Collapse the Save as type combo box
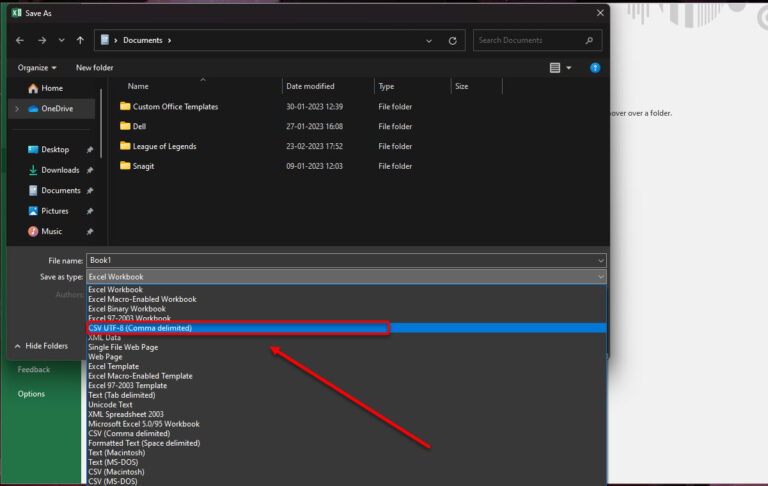The height and width of the screenshot is (486, 768). pyautogui.click(x=346, y=277)
